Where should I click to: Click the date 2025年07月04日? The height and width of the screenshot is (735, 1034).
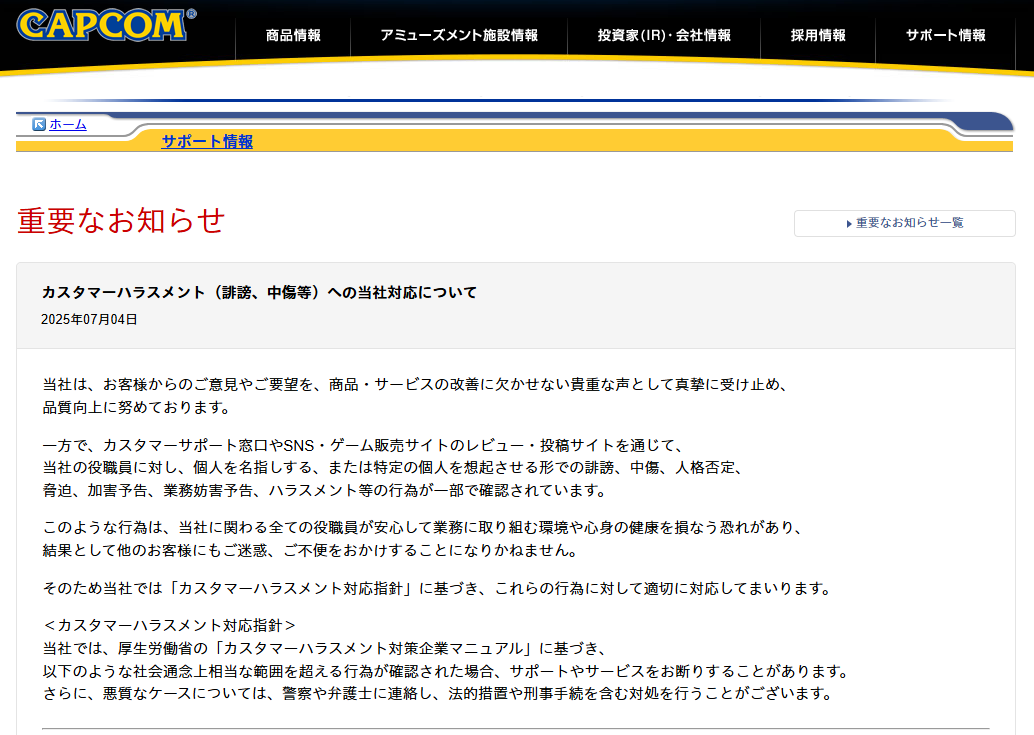(89, 320)
